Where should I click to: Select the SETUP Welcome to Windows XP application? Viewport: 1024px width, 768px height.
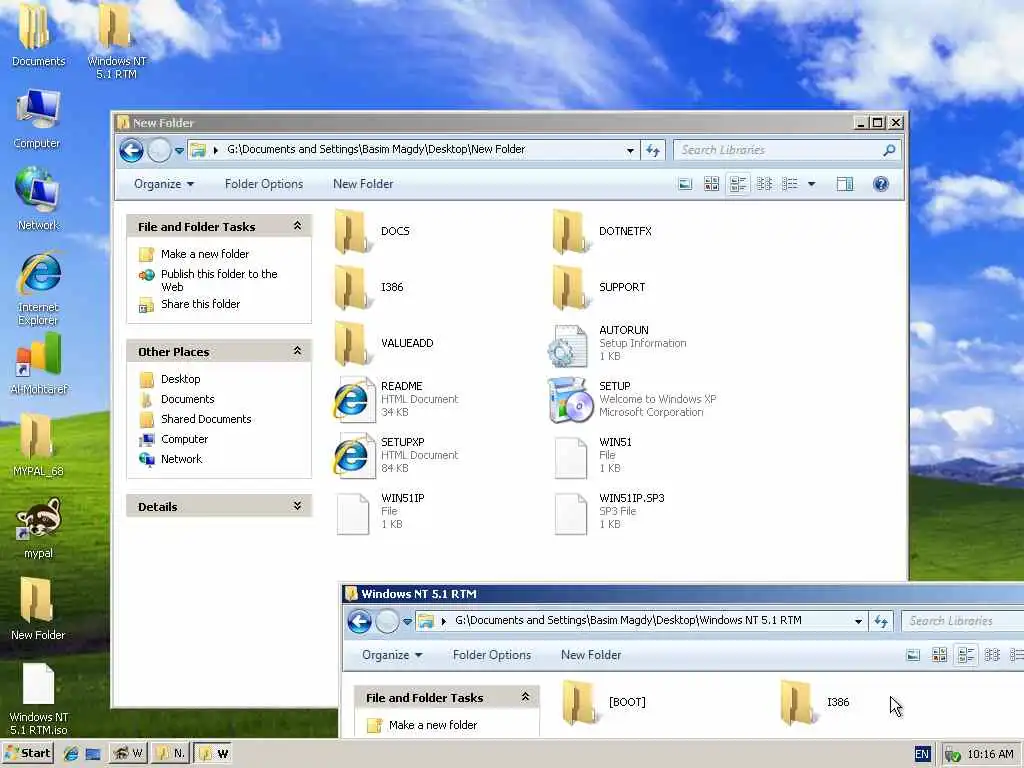pyautogui.click(x=632, y=399)
